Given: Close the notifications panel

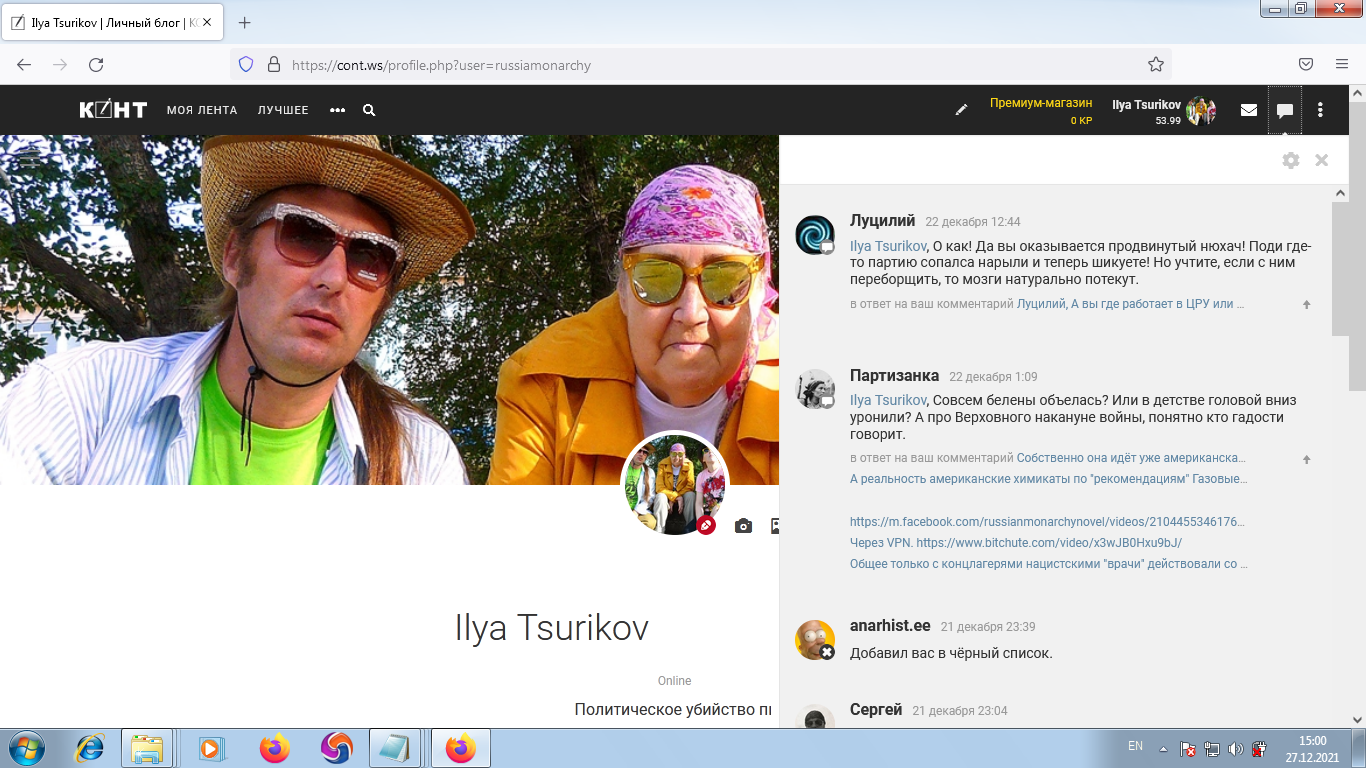Looking at the screenshot, I should 1321,160.
